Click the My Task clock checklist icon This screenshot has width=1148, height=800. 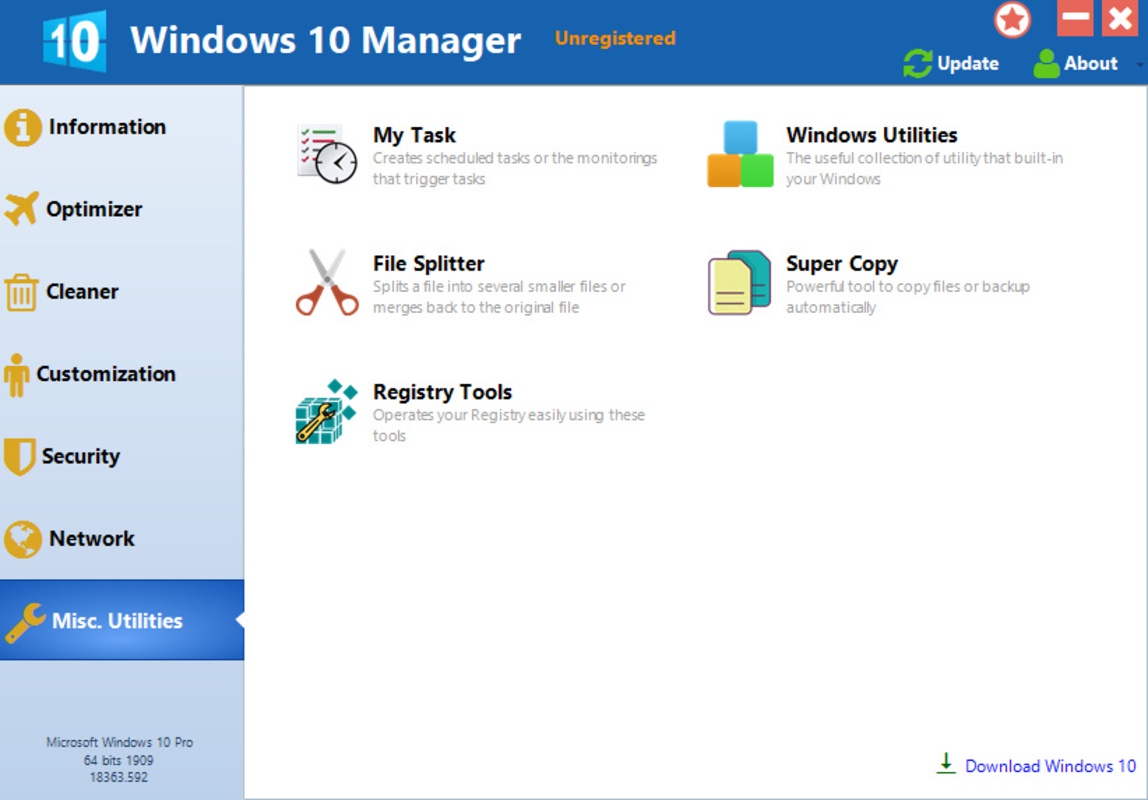[x=326, y=154]
